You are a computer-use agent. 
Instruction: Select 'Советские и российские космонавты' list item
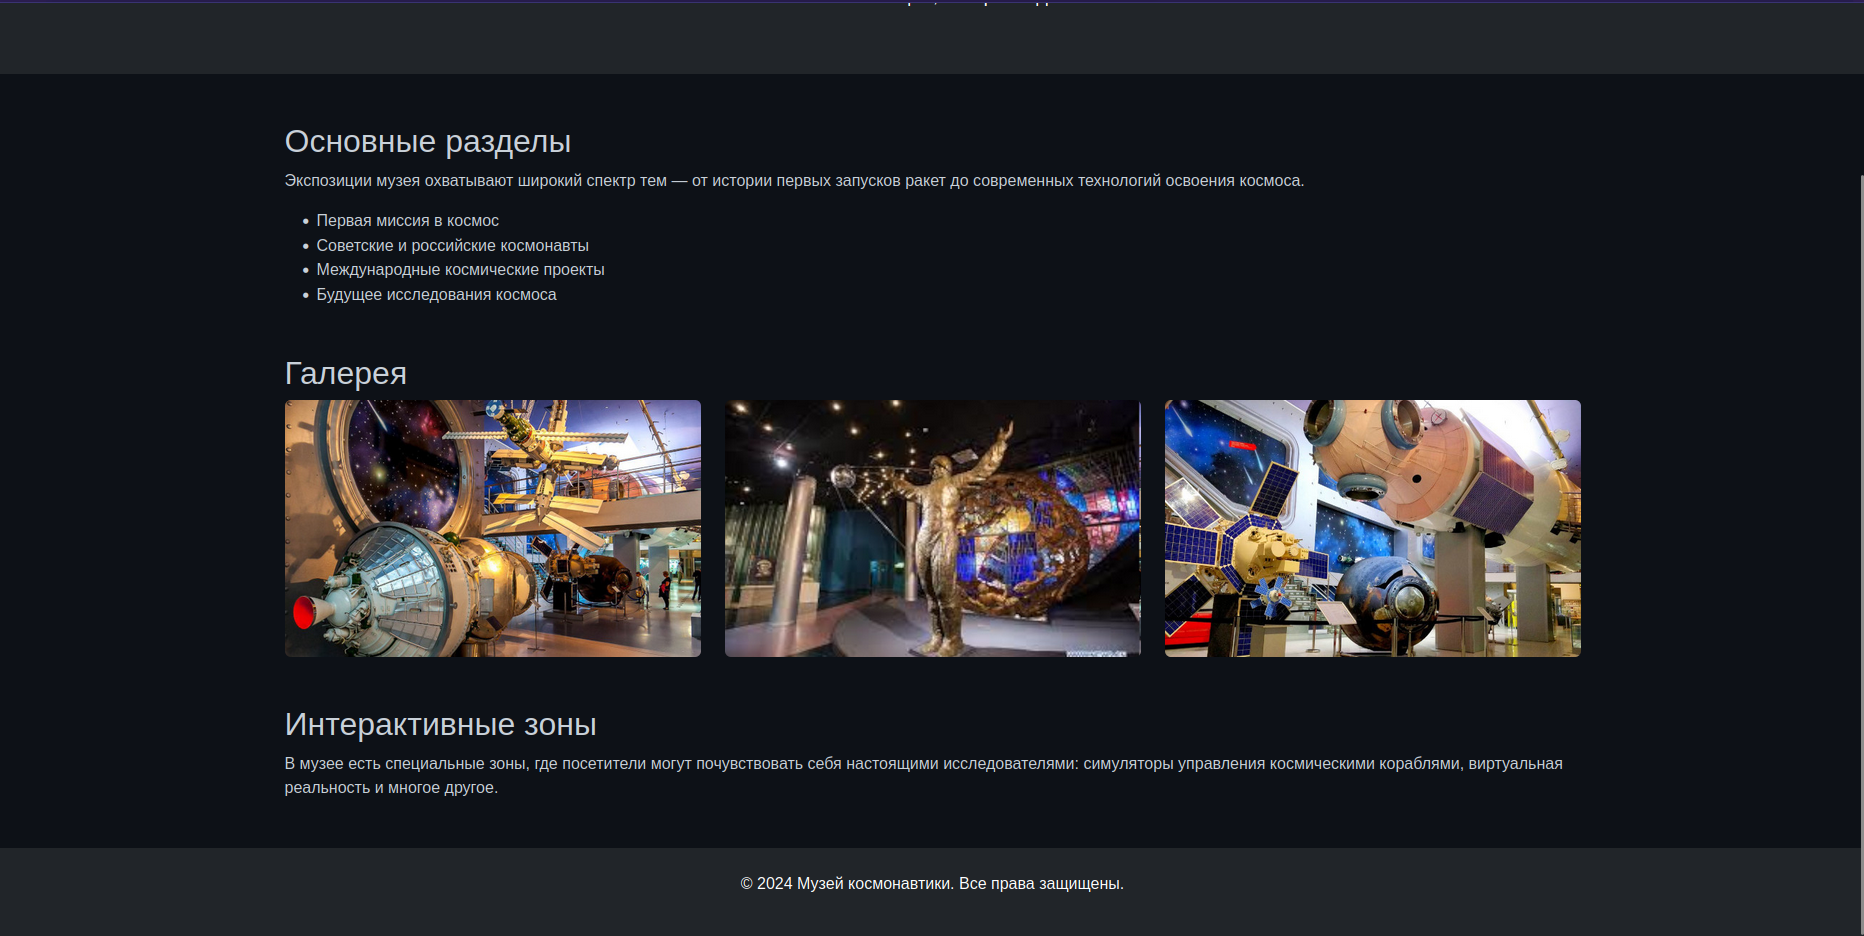click(452, 246)
